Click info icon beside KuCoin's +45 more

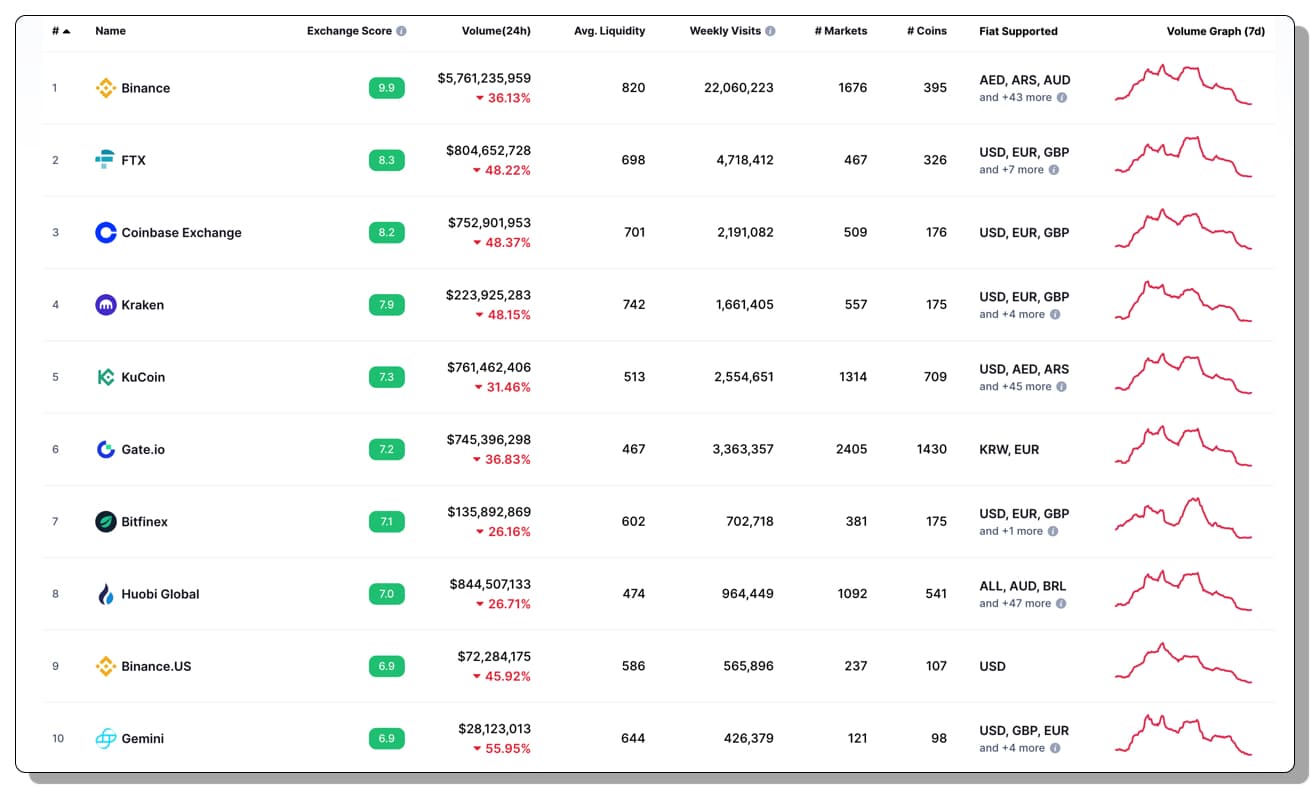point(1062,386)
